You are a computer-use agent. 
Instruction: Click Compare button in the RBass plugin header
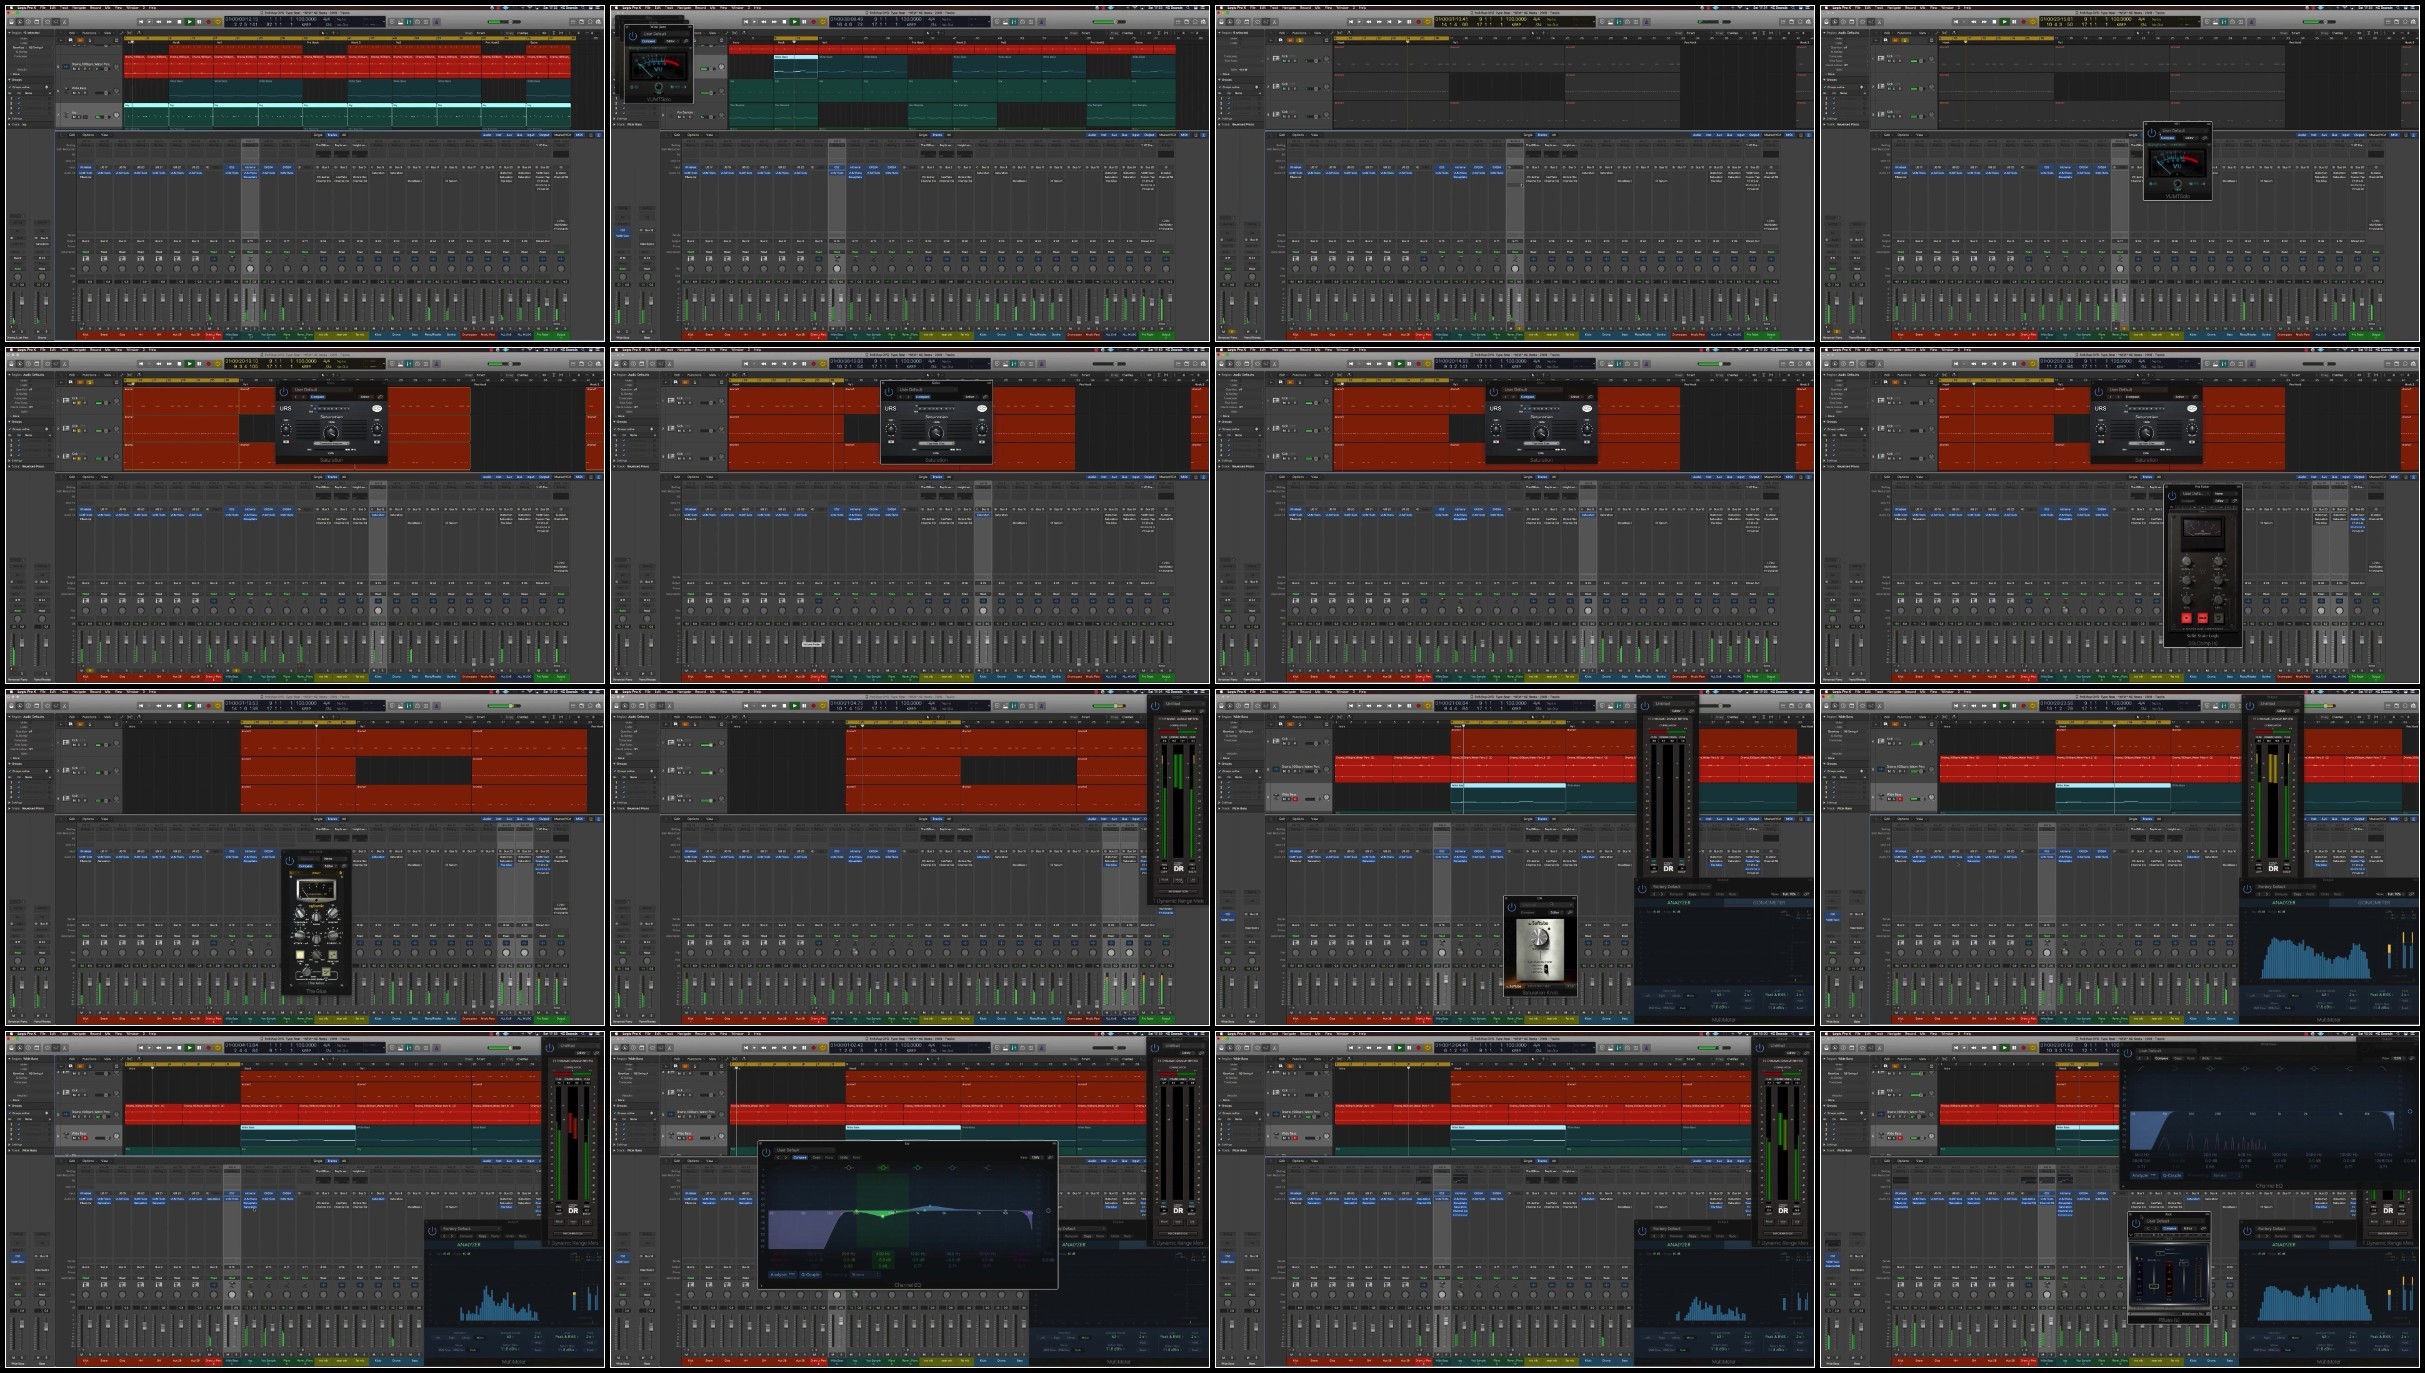pos(2170,1228)
